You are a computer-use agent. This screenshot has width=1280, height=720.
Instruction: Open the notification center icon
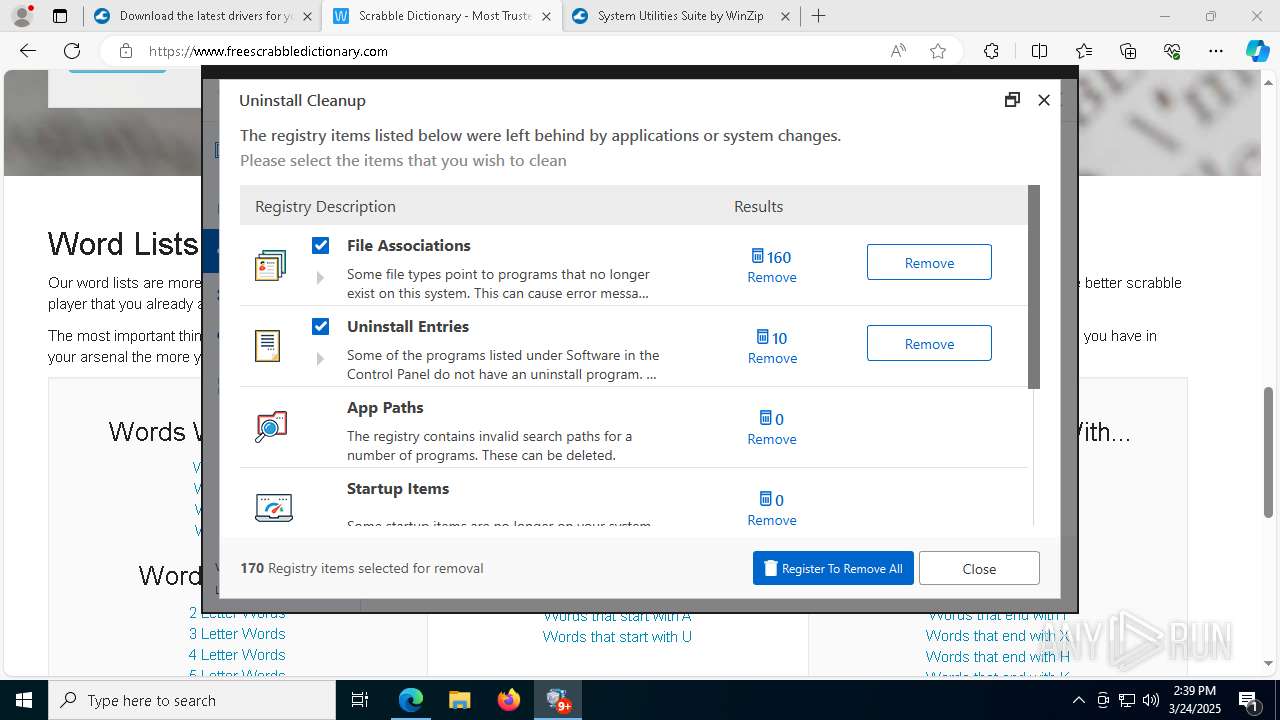click(1249, 700)
